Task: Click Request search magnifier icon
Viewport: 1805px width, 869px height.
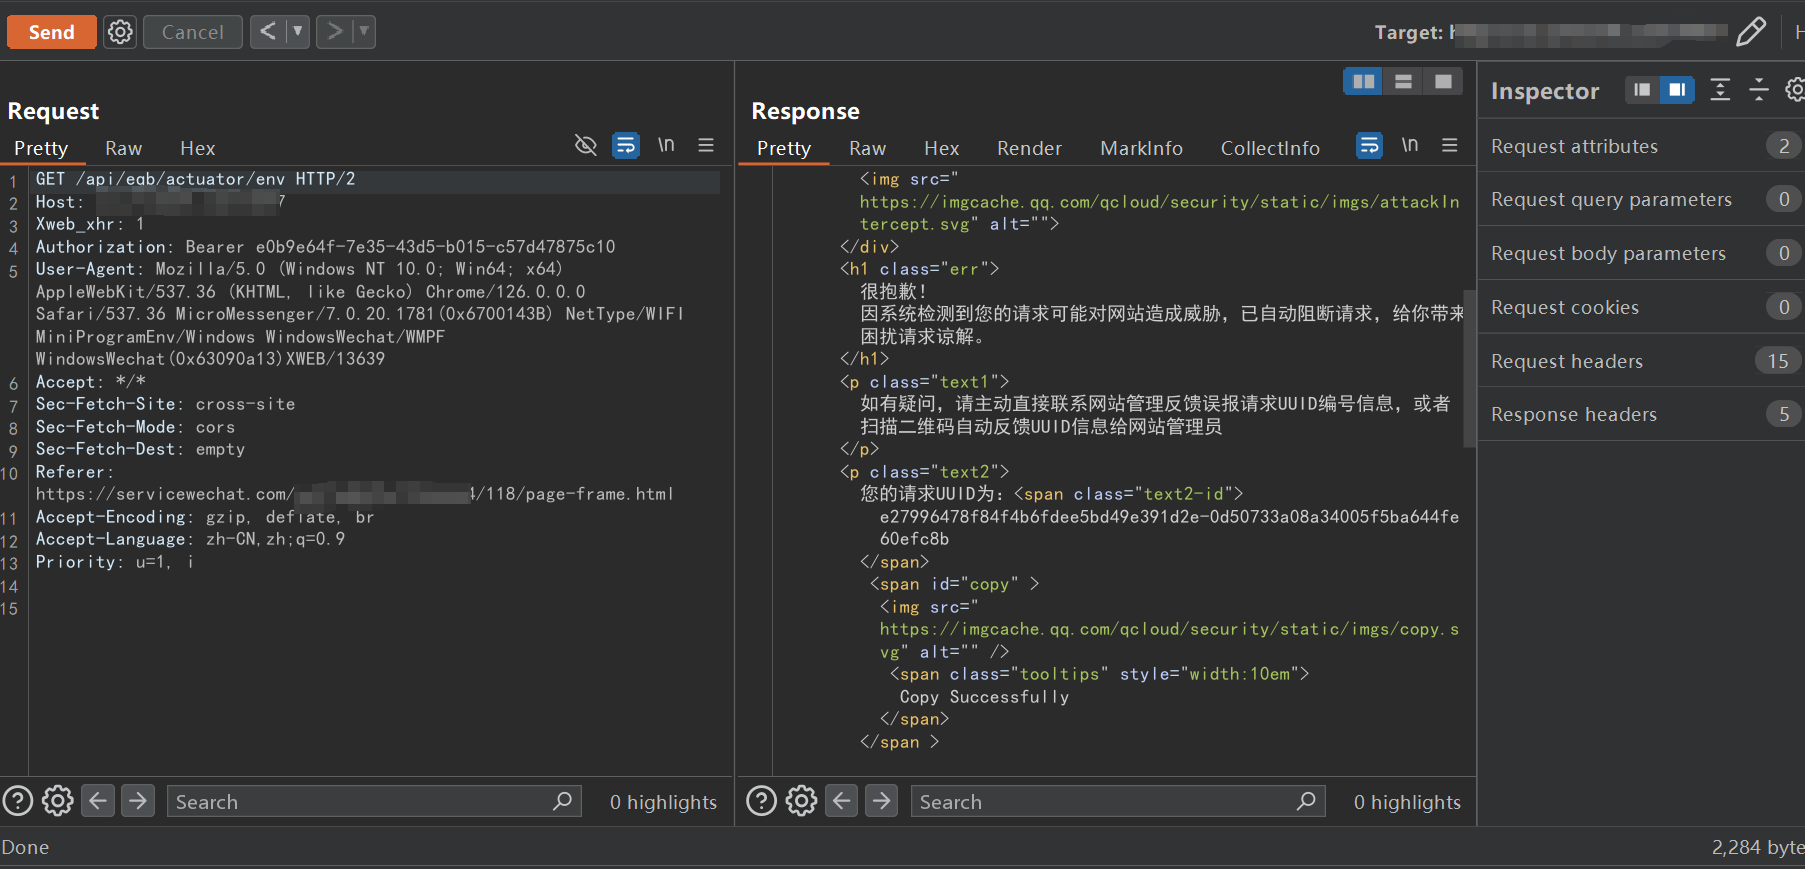Action: click(563, 801)
